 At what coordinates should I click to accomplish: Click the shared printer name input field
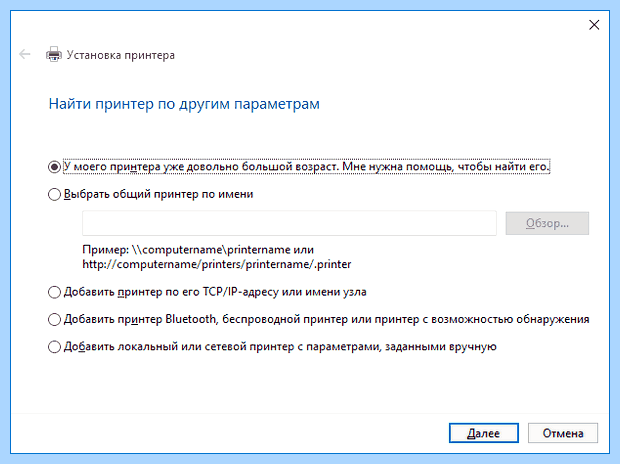click(289, 223)
